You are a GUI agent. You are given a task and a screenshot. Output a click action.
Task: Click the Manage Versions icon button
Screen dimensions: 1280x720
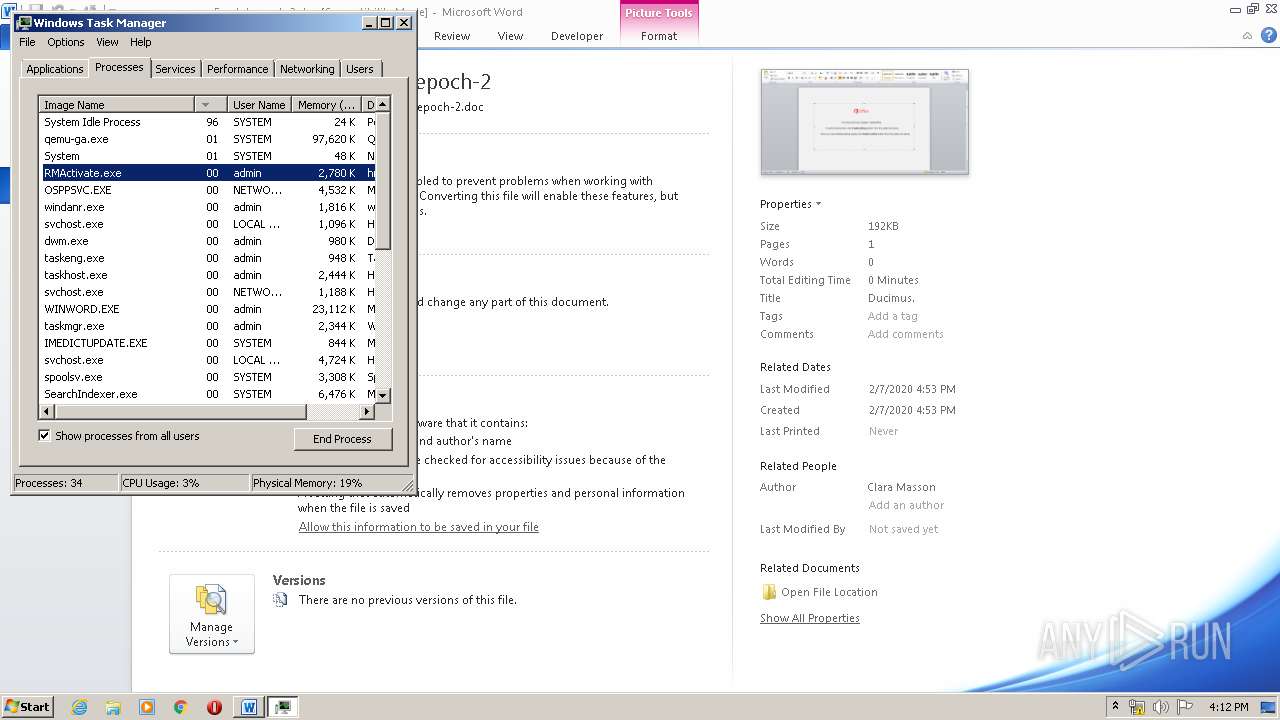pos(211,614)
